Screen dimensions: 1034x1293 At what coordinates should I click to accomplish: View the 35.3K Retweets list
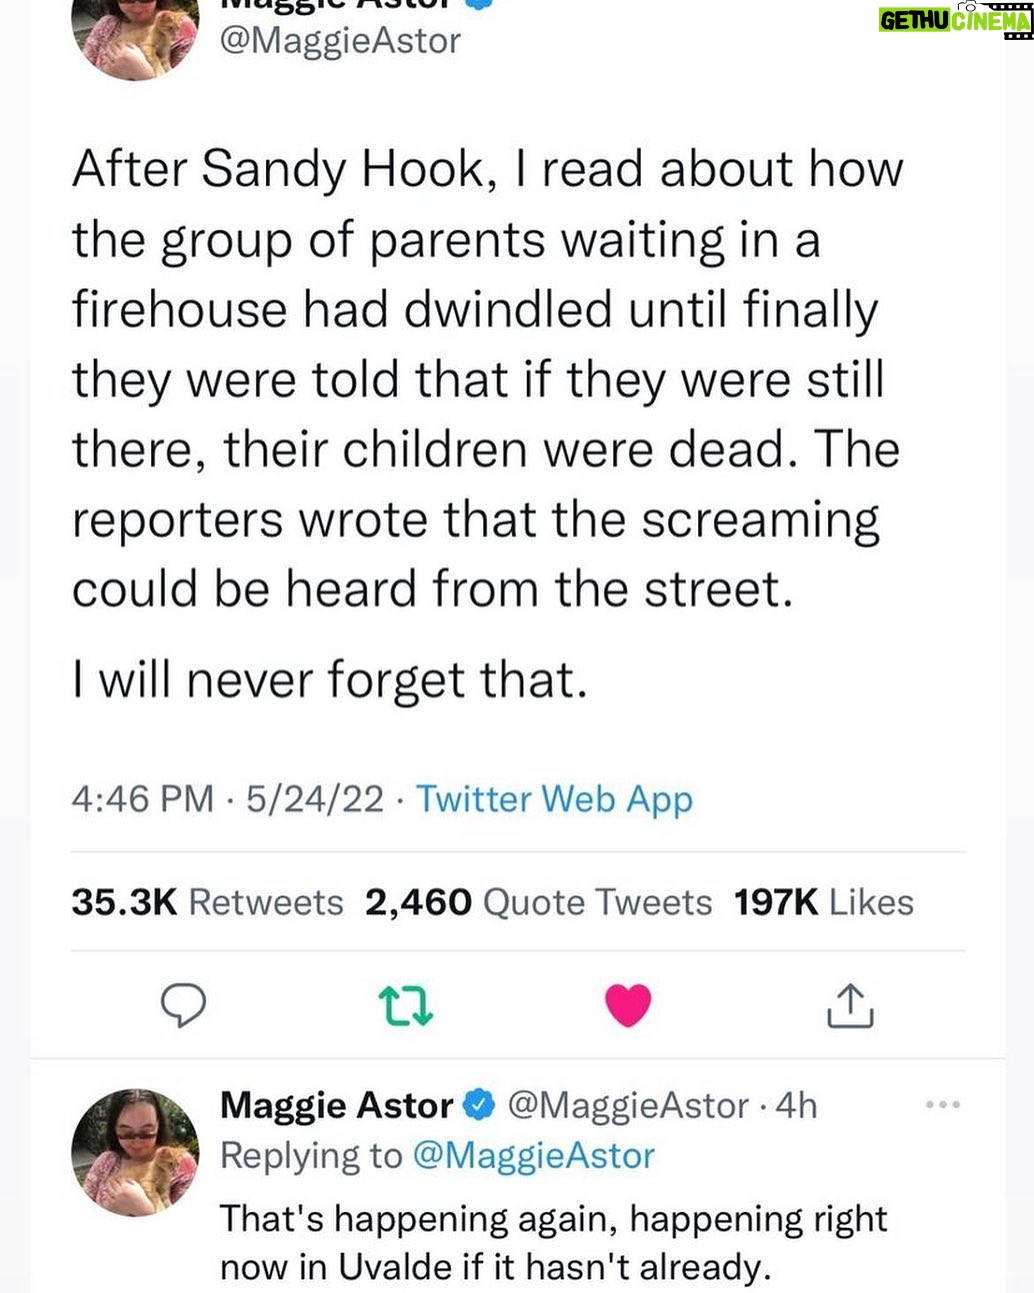point(207,902)
